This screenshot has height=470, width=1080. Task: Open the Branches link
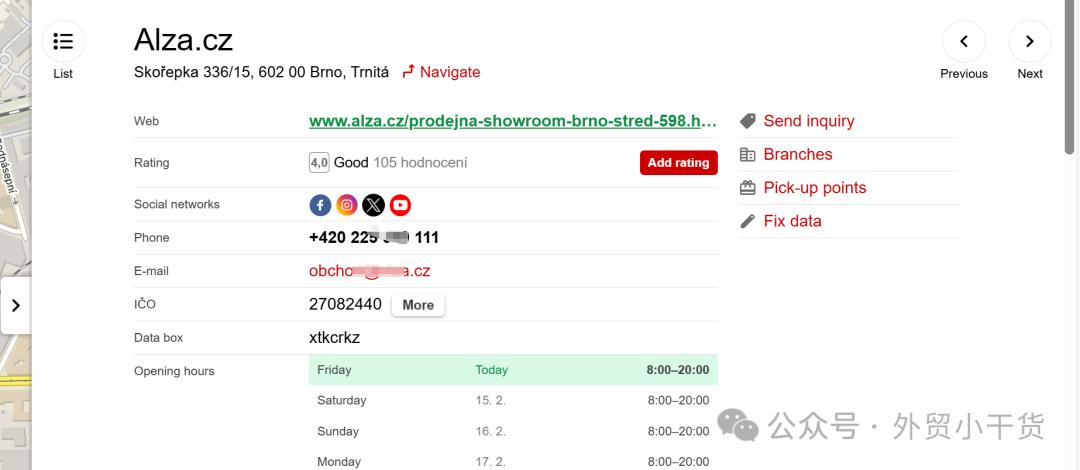click(x=798, y=154)
